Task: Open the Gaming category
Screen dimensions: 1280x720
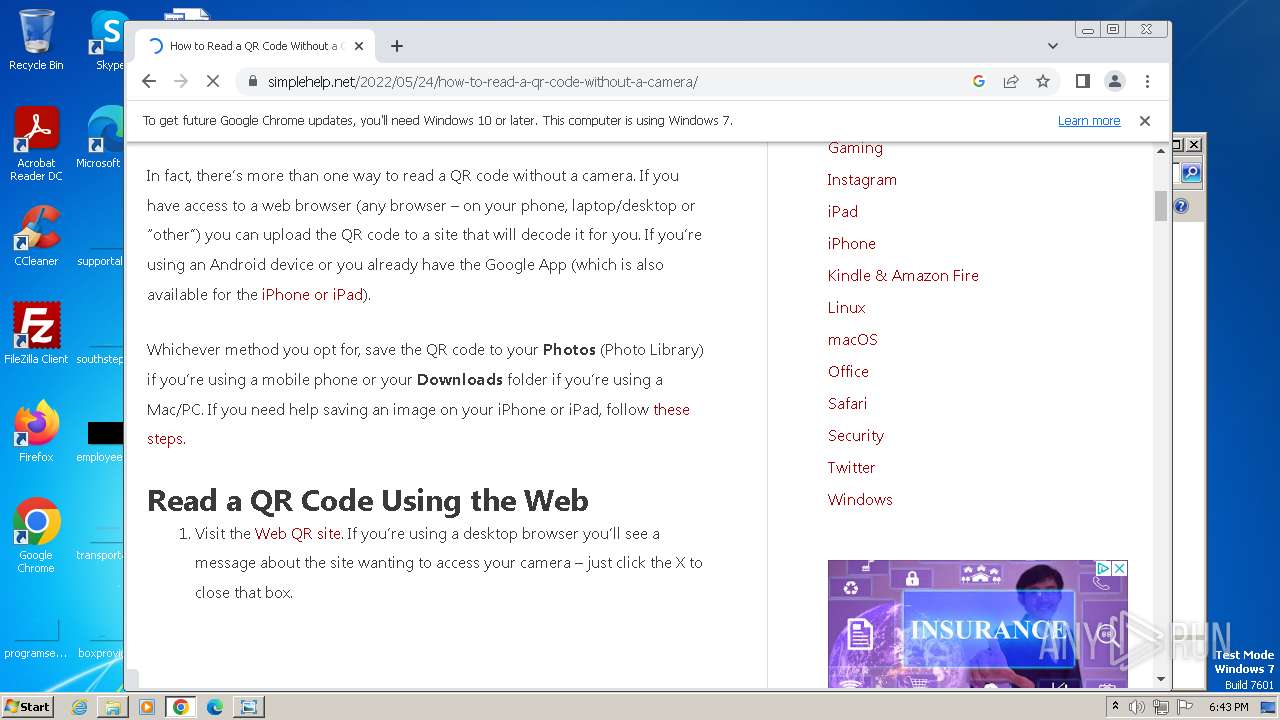Action: [855, 148]
